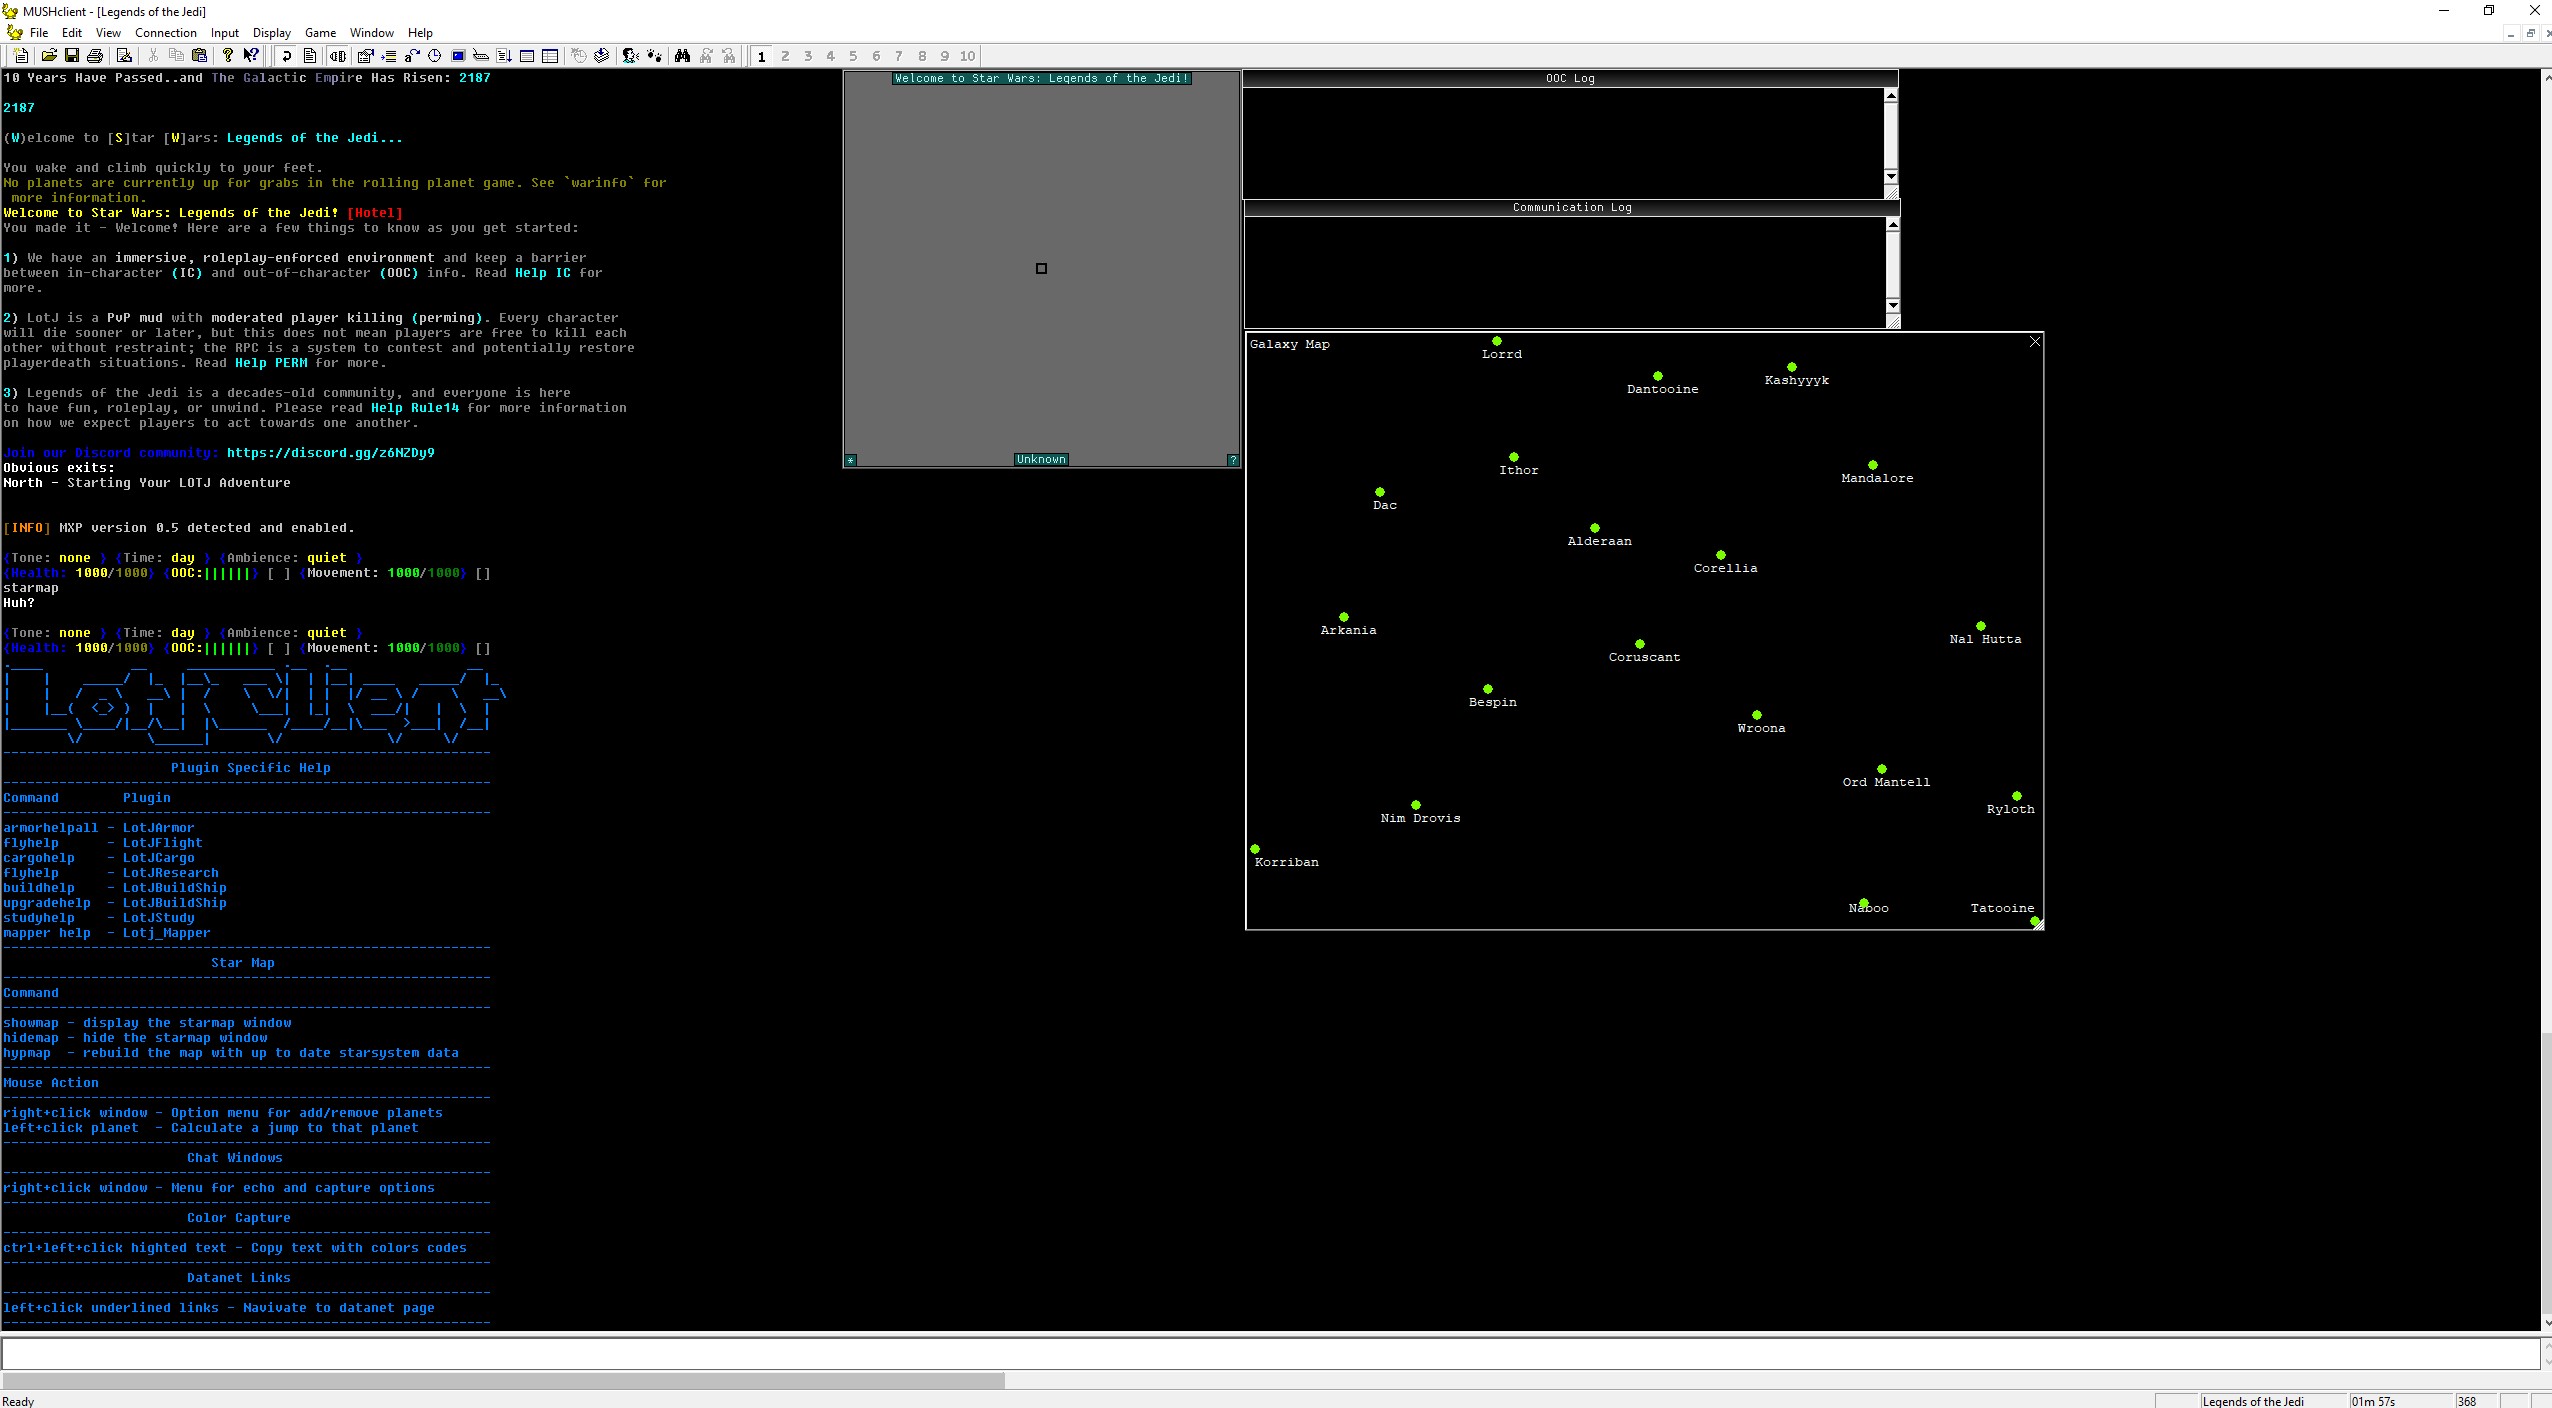Click the paw prints trace icon
This screenshot has width=2552, height=1408.
click(654, 56)
